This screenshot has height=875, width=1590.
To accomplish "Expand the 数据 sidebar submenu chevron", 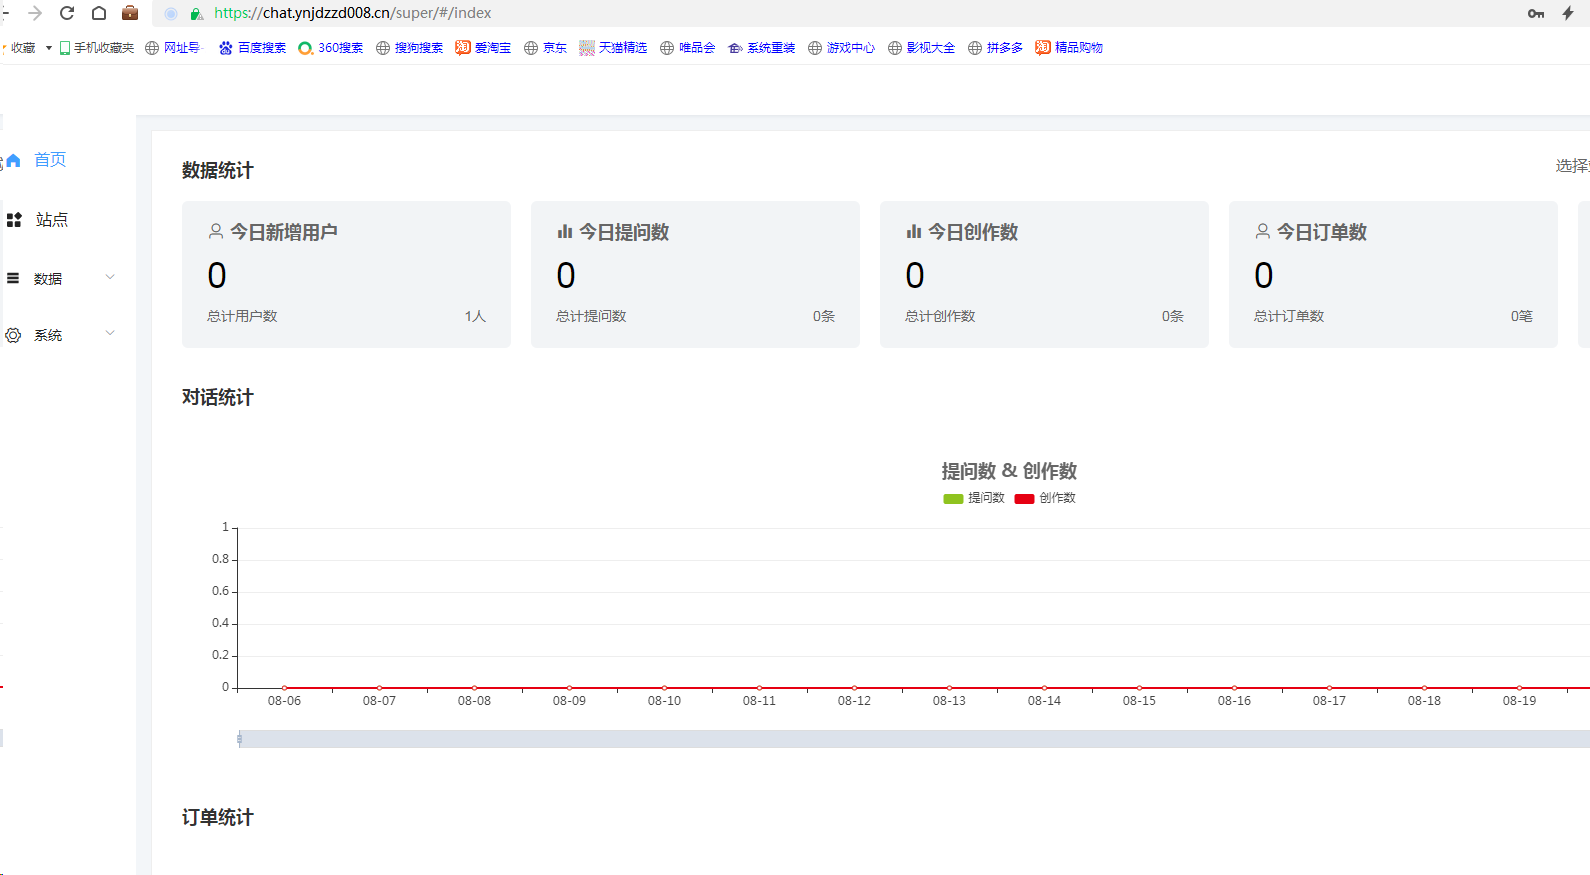I will 110,278.
